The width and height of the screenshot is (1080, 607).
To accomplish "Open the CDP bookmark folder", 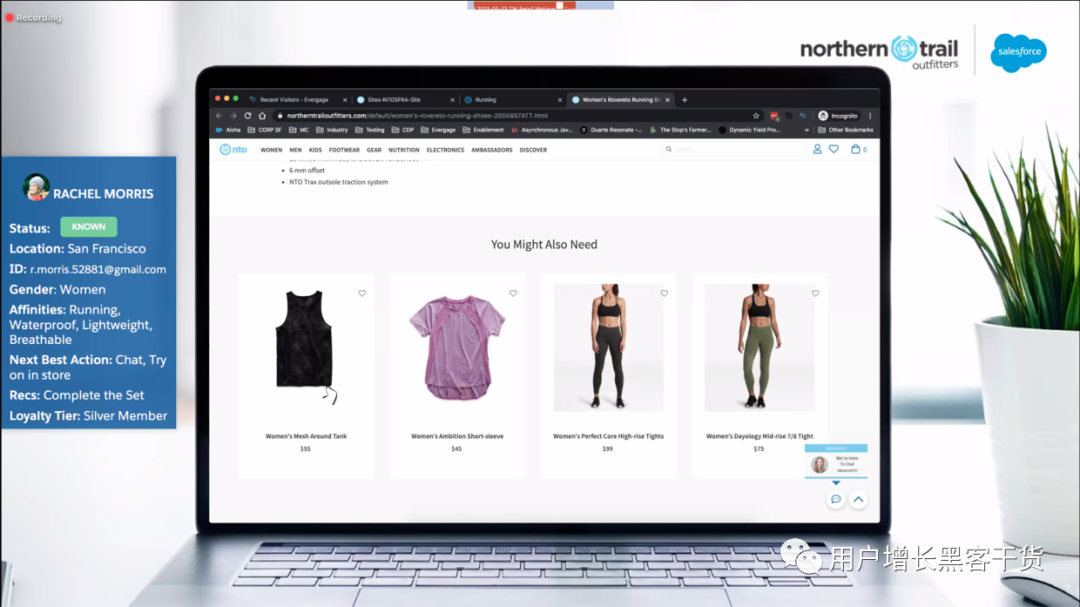I will click(403, 130).
